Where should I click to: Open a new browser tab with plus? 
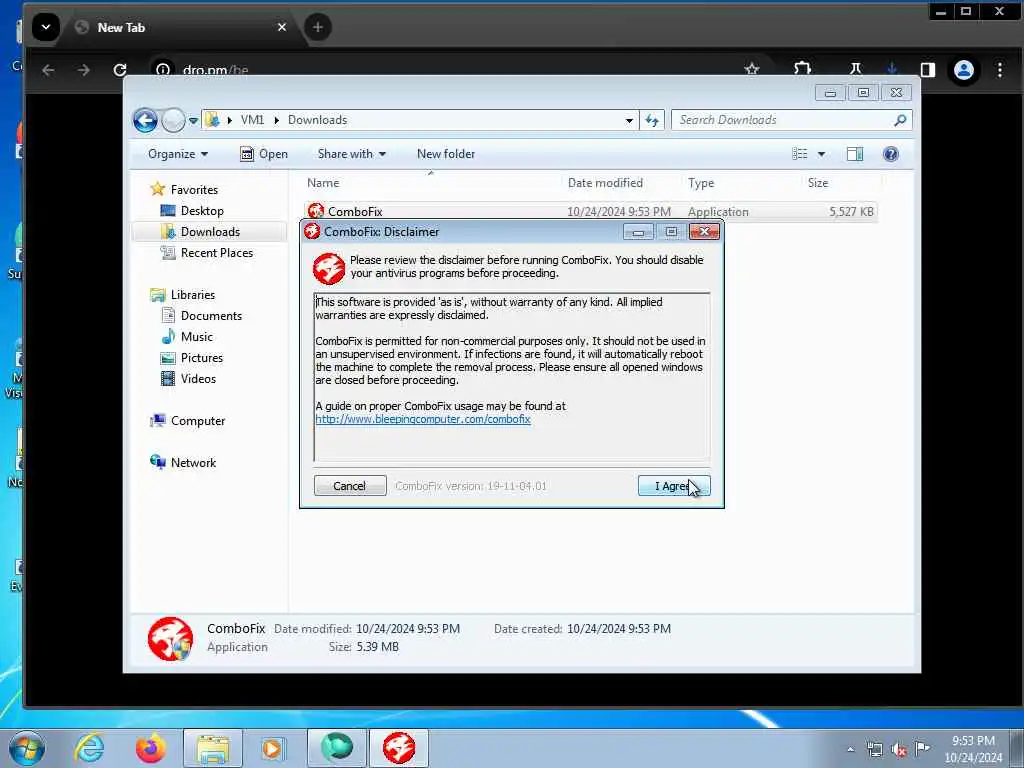(318, 27)
